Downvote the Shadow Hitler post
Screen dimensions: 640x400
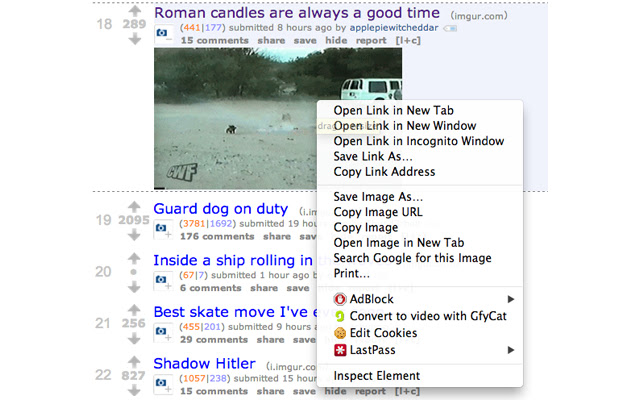[134, 391]
